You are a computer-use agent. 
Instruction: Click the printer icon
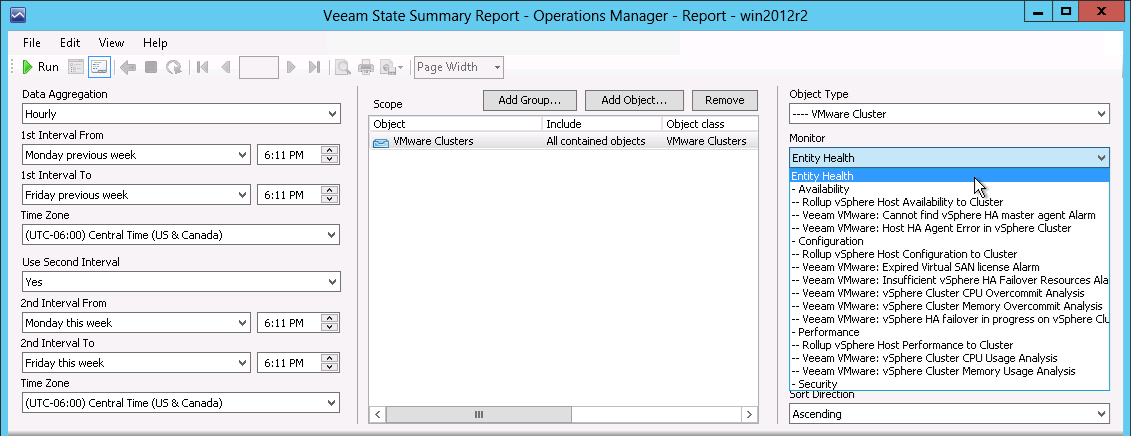366,67
